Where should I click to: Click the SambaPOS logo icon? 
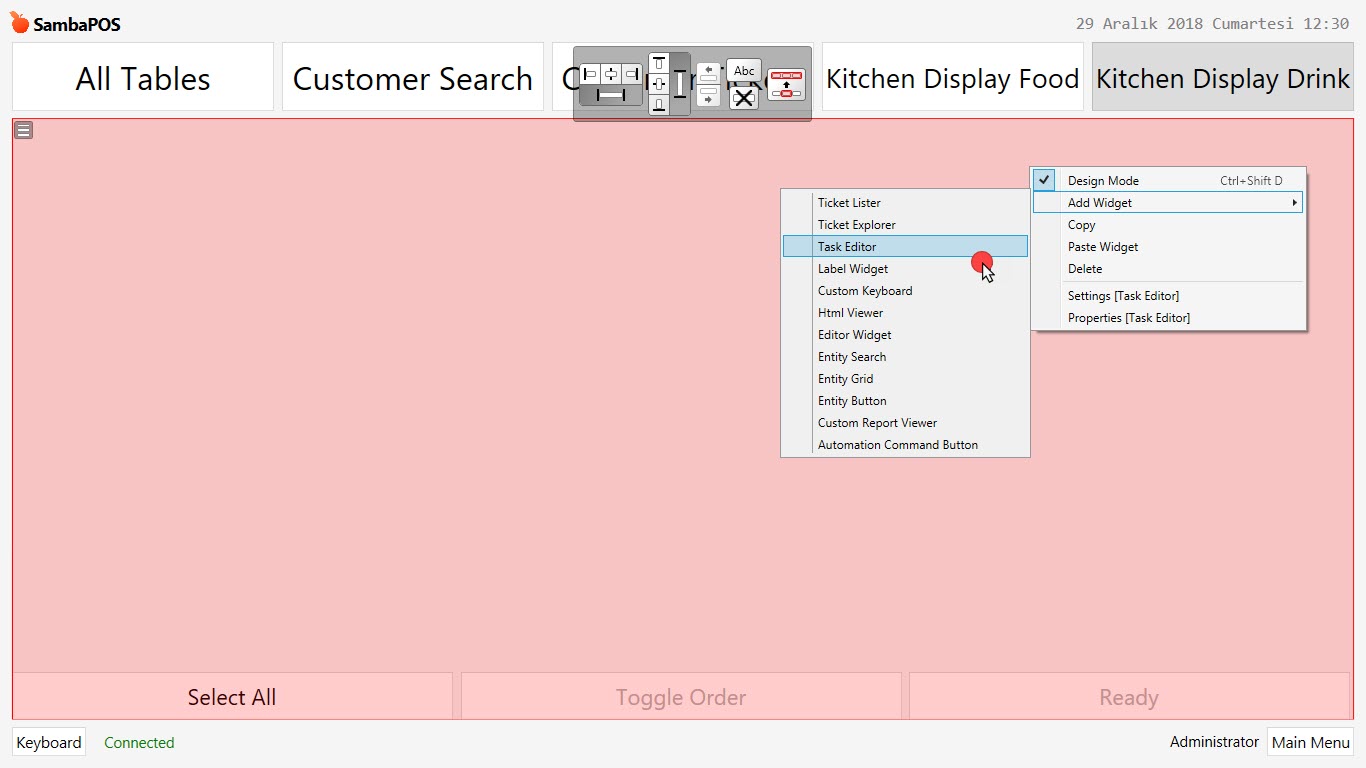[18, 20]
